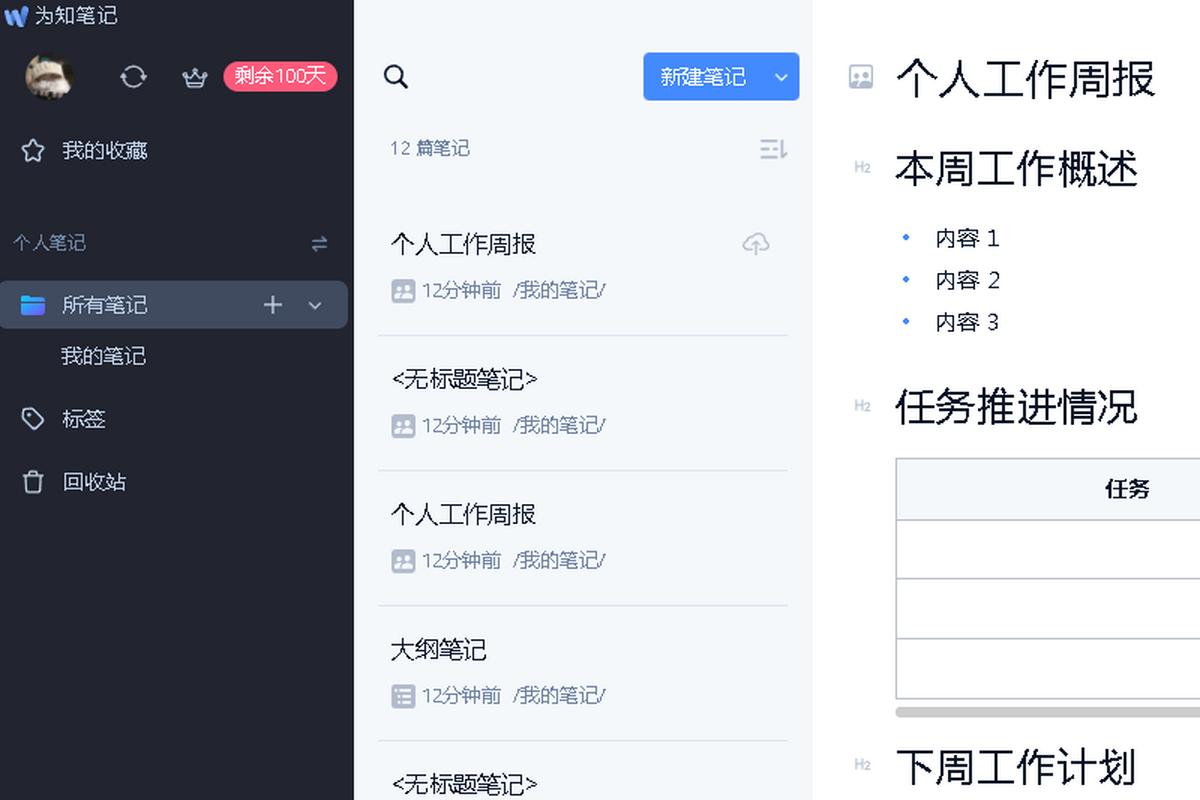The width and height of the screenshot is (1200, 800).
Task: Switch personal notes space via swap arrows
Action: pyautogui.click(x=319, y=243)
